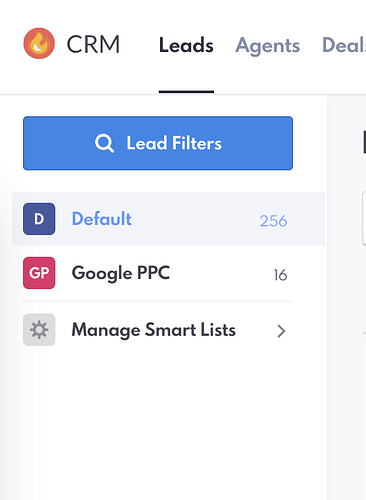Image resolution: width=366 pixels, height=500 pixels.
Task: Expand the Manage Smart Lists chevron arrow
Action: (281, 331)
